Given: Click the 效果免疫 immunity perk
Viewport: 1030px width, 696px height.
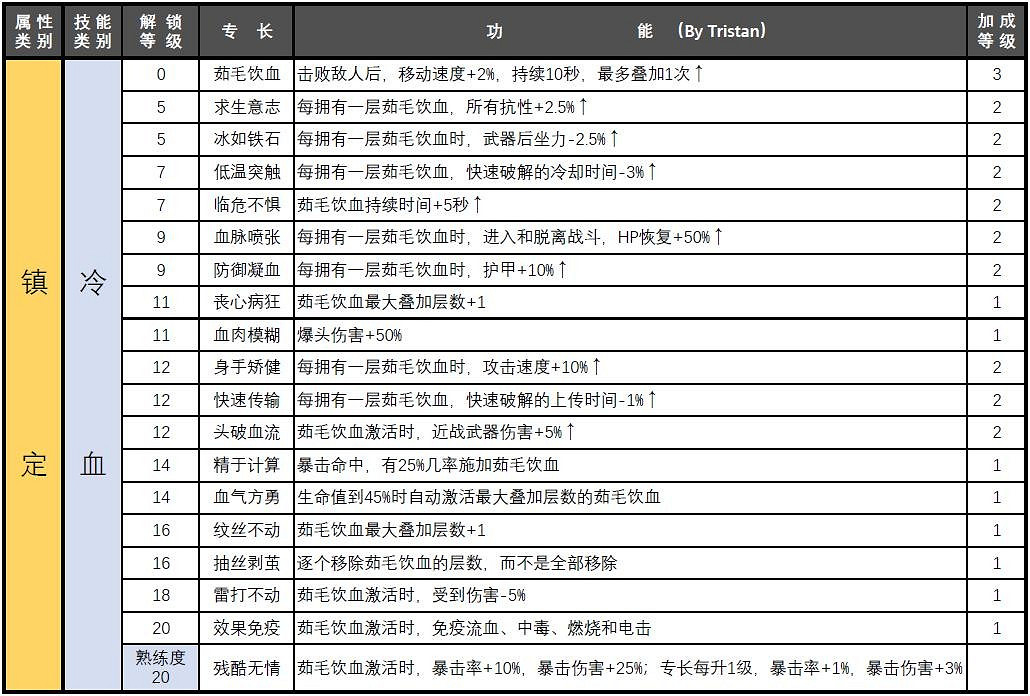Looking at the screenshot, I should click(x=245, y=628).
